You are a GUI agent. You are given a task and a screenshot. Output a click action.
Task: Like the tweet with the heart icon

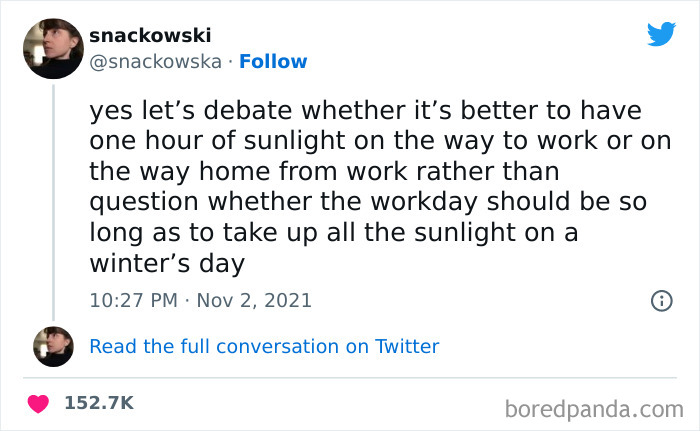[x=39, y=403]
